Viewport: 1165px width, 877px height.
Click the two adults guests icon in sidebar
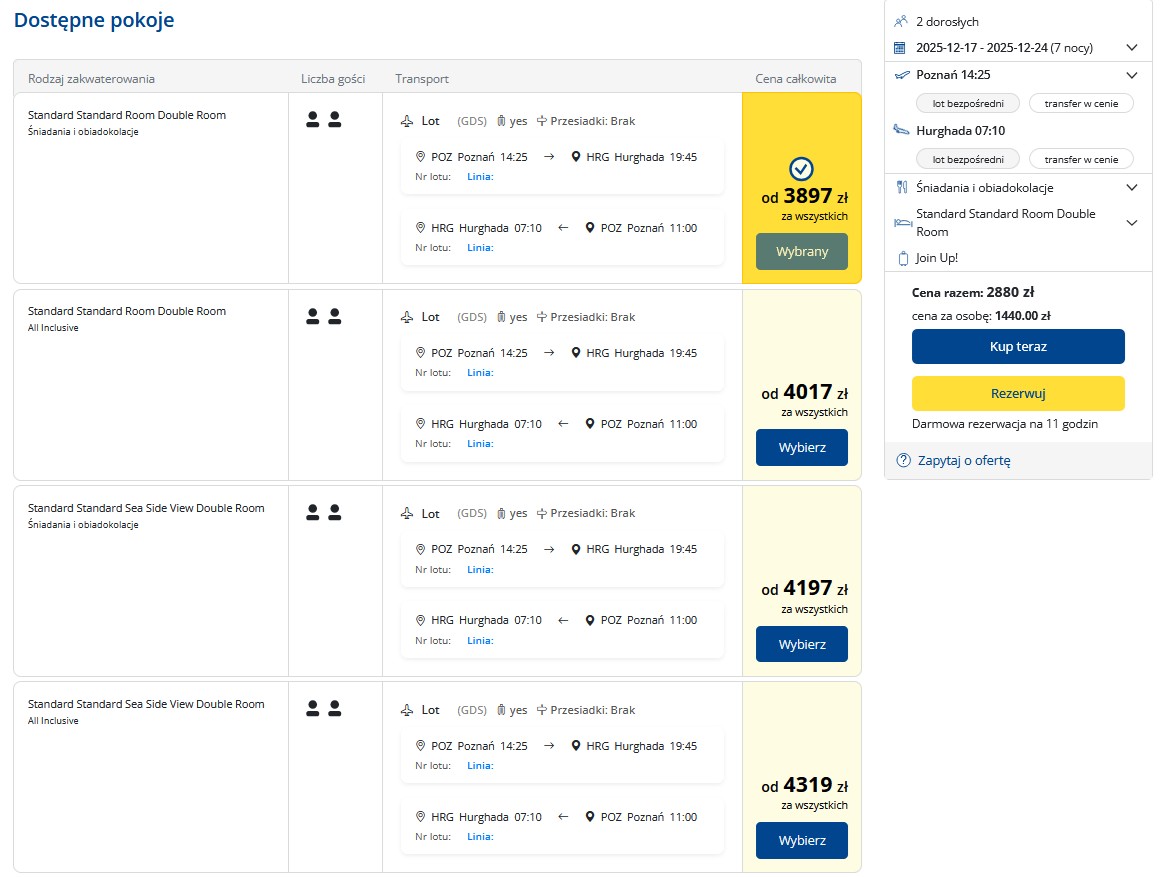pyautogui.click(x=900, y=21)
